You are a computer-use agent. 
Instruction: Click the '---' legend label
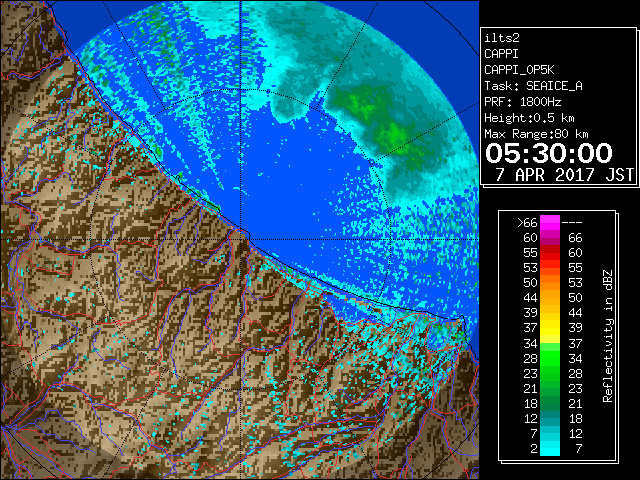point(572,222)
